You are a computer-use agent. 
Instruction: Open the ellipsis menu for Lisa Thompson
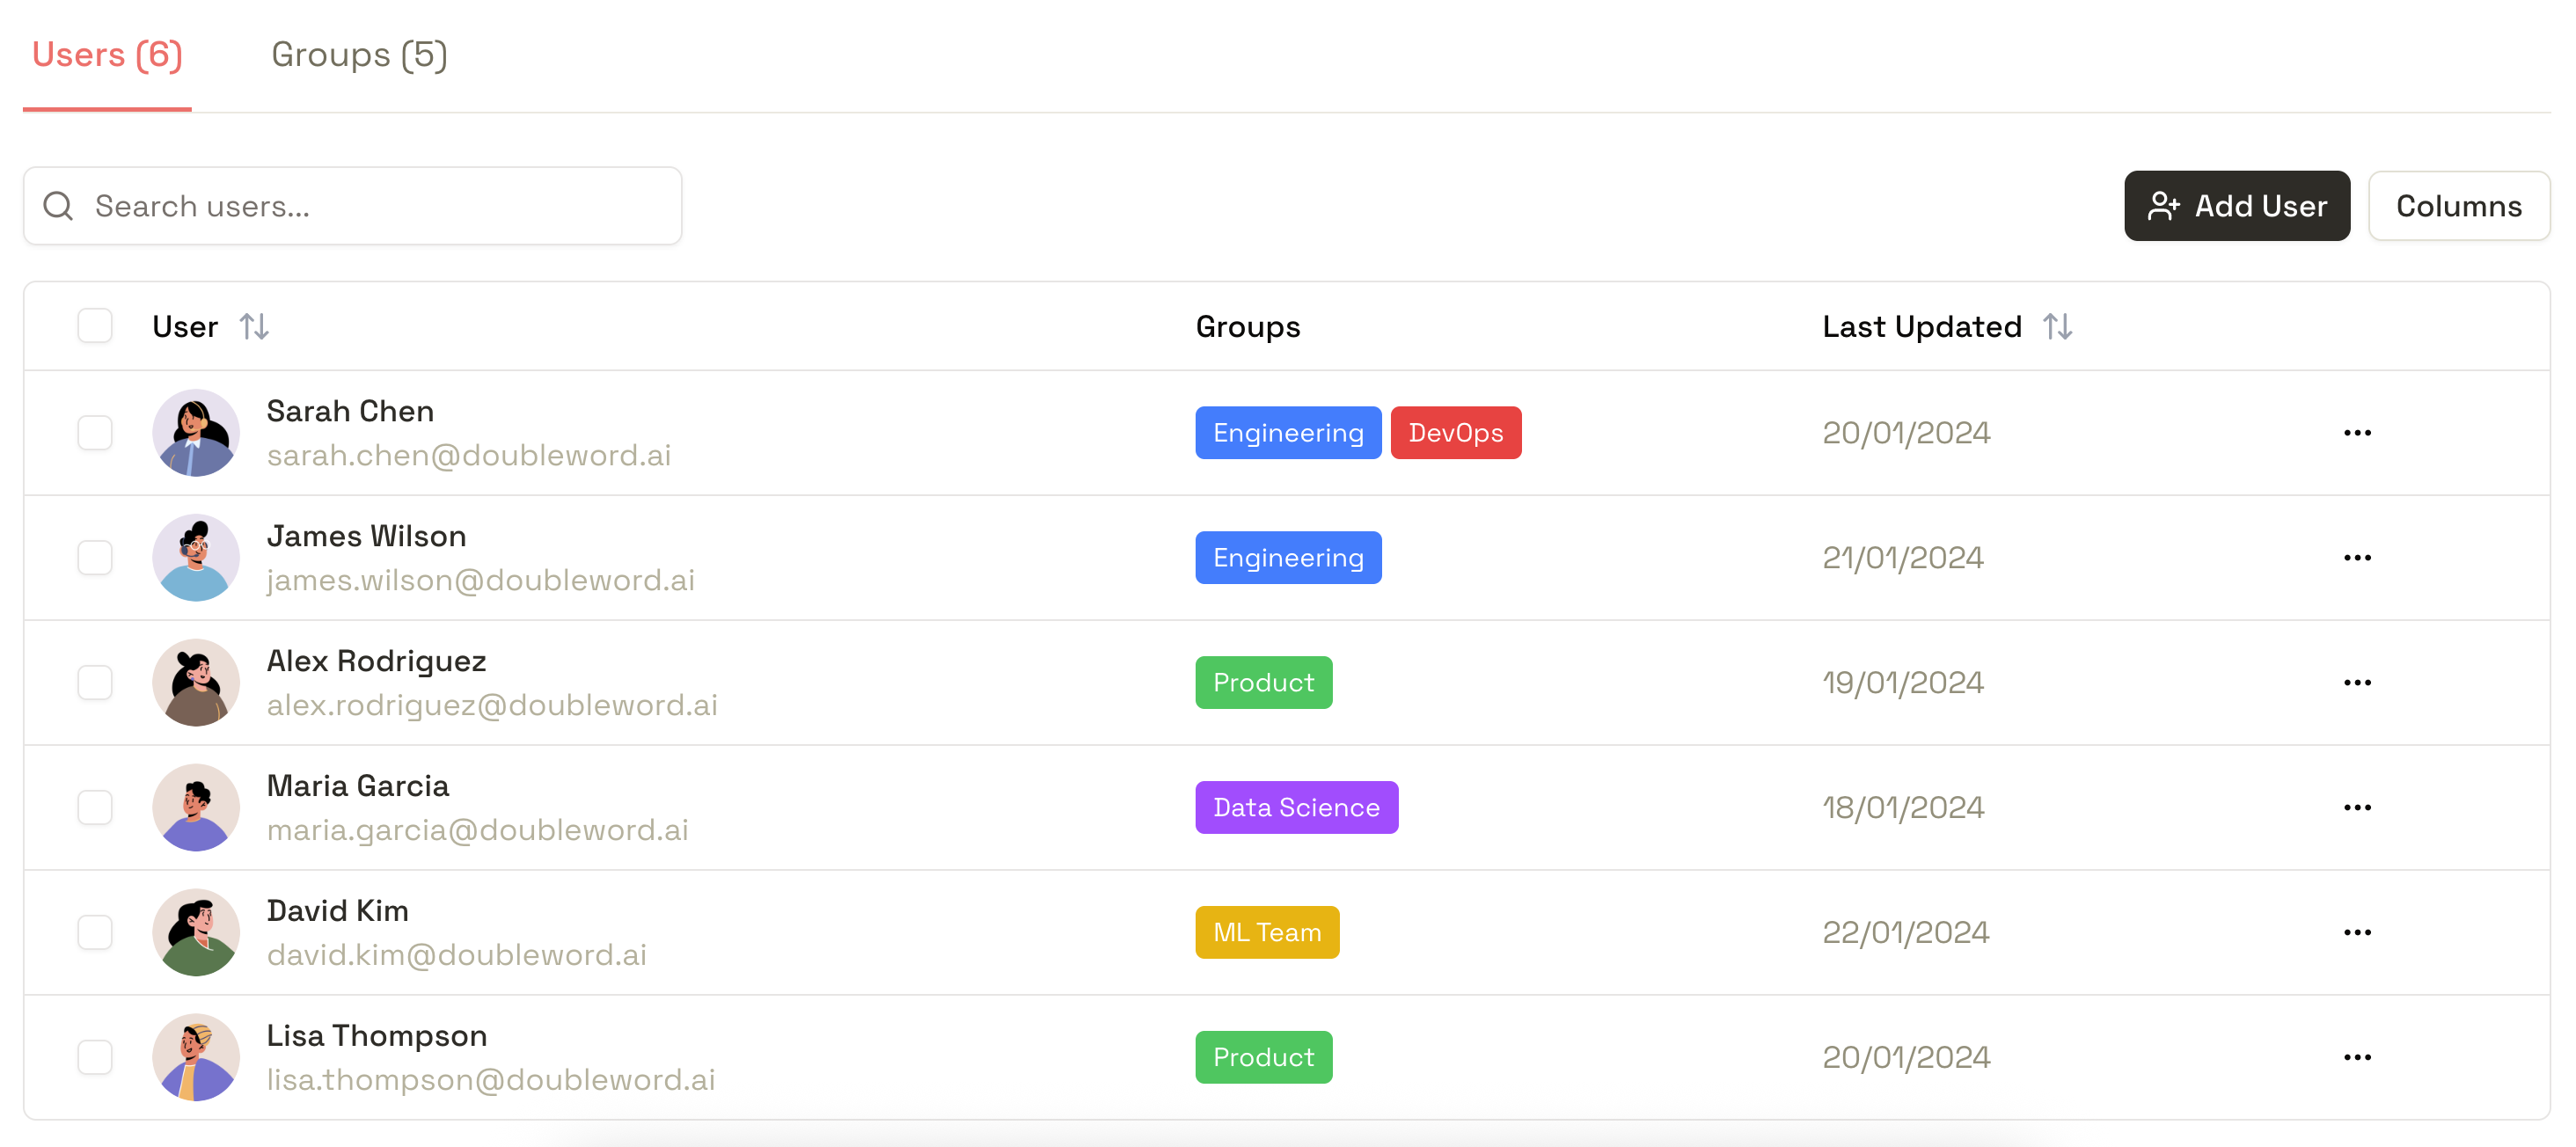(2358, 1057)
